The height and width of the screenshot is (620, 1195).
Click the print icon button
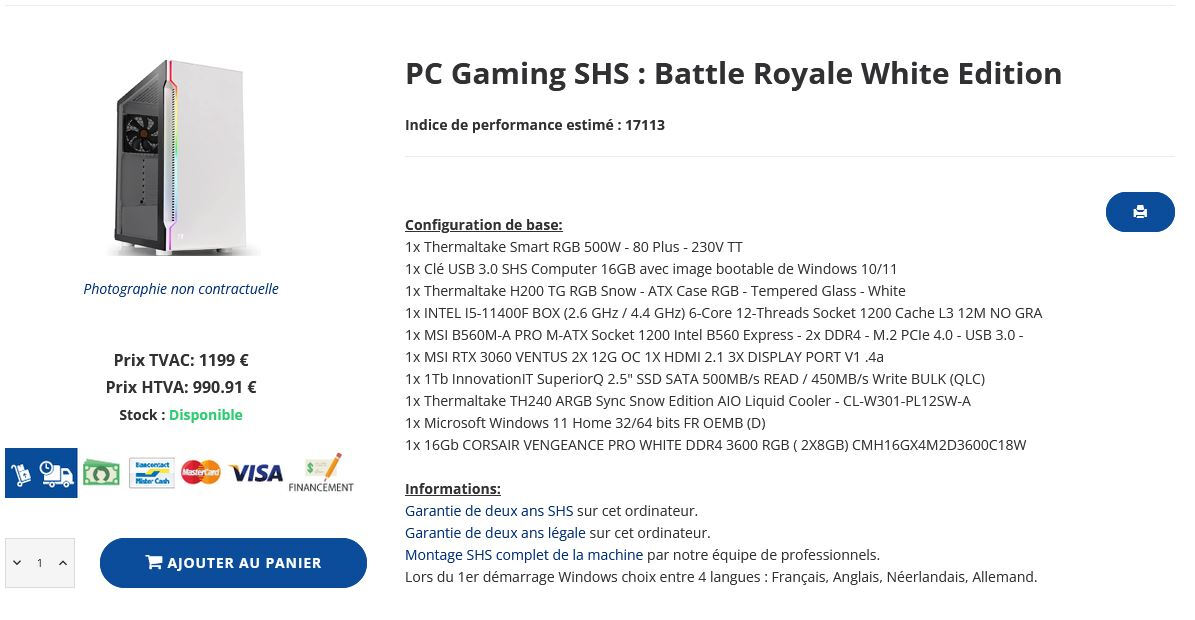click(1140, 212)
